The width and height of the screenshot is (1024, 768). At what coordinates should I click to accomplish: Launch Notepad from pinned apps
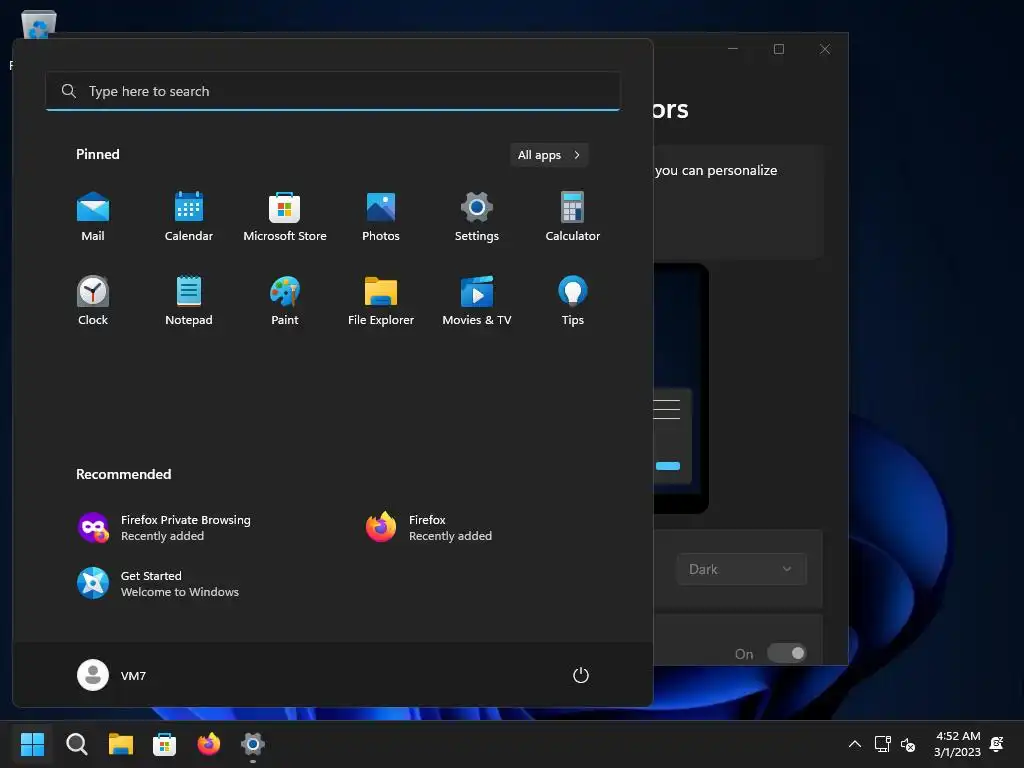click(189, 300)
